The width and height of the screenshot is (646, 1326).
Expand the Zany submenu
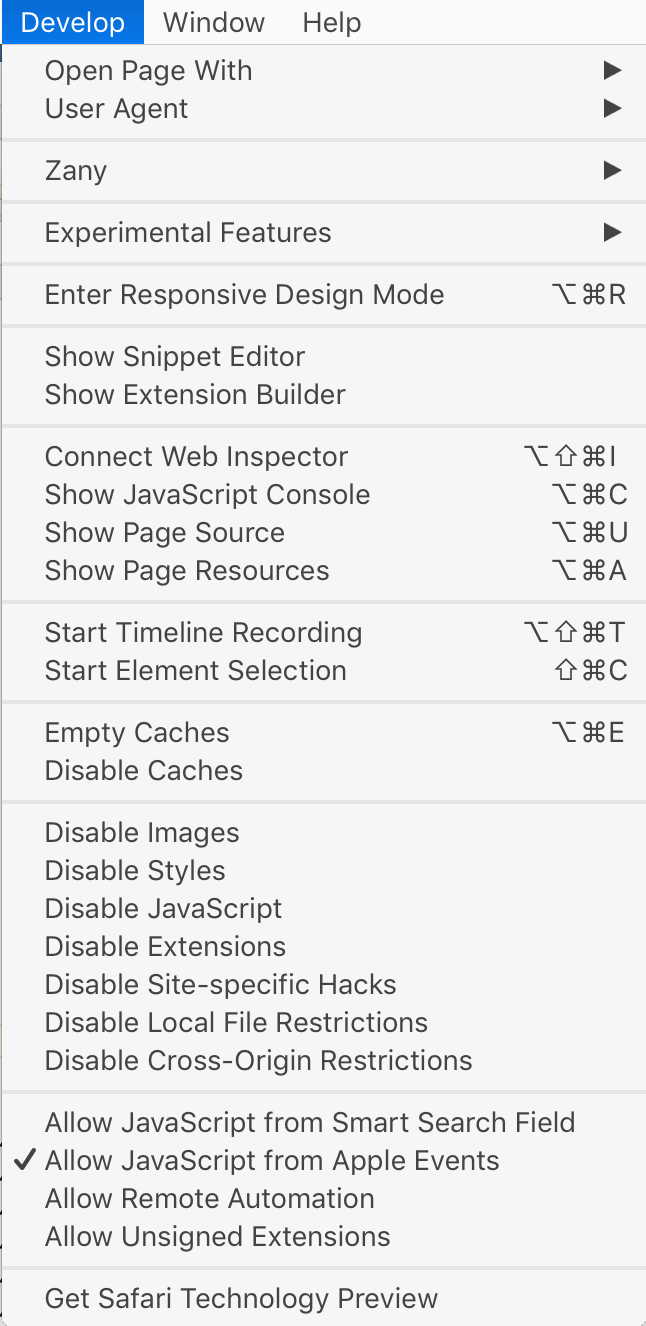click(76, 170)
